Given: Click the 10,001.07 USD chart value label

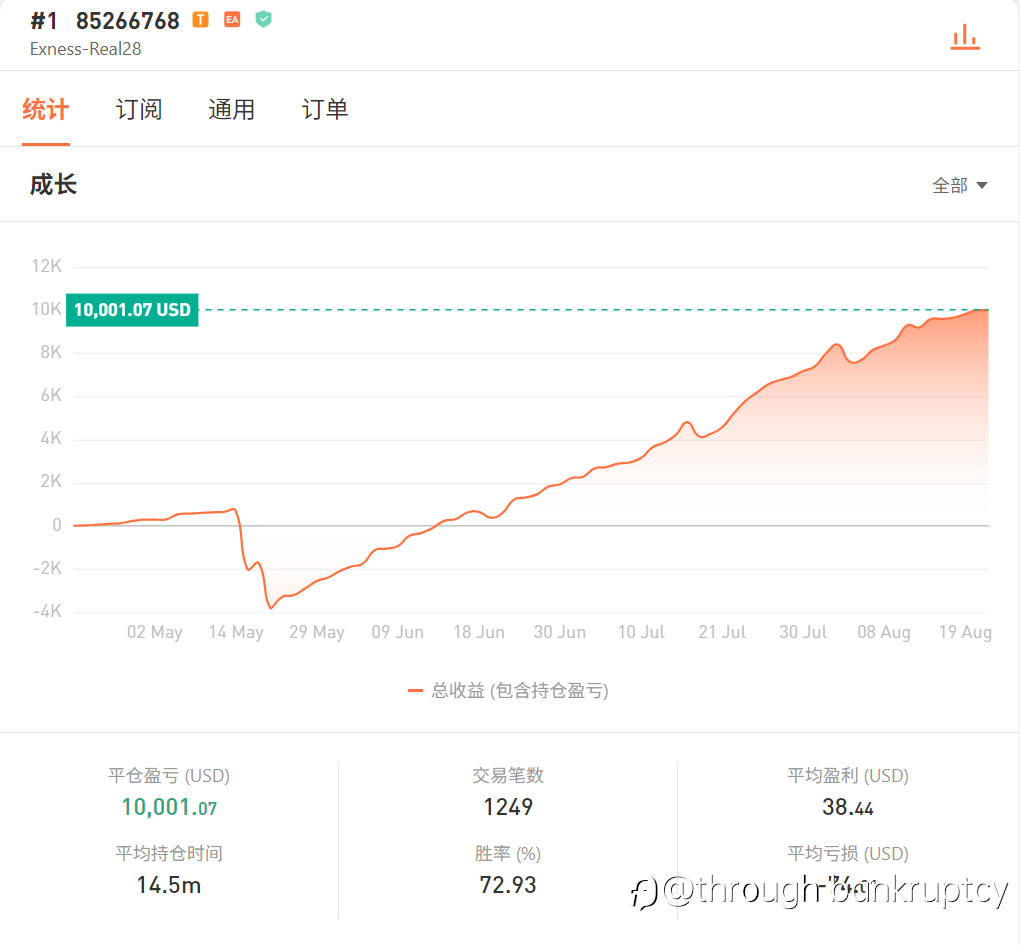Looking at the screenshot, I should pos(132,310).
